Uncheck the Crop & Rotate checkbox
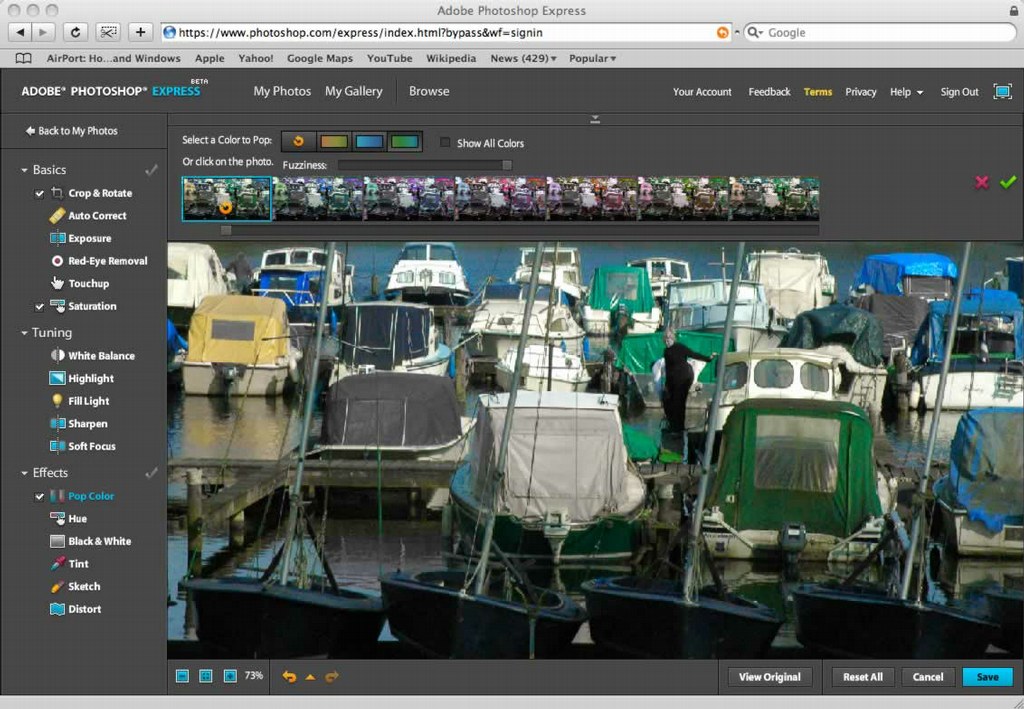1024x709 pixels. click(40, 194)
